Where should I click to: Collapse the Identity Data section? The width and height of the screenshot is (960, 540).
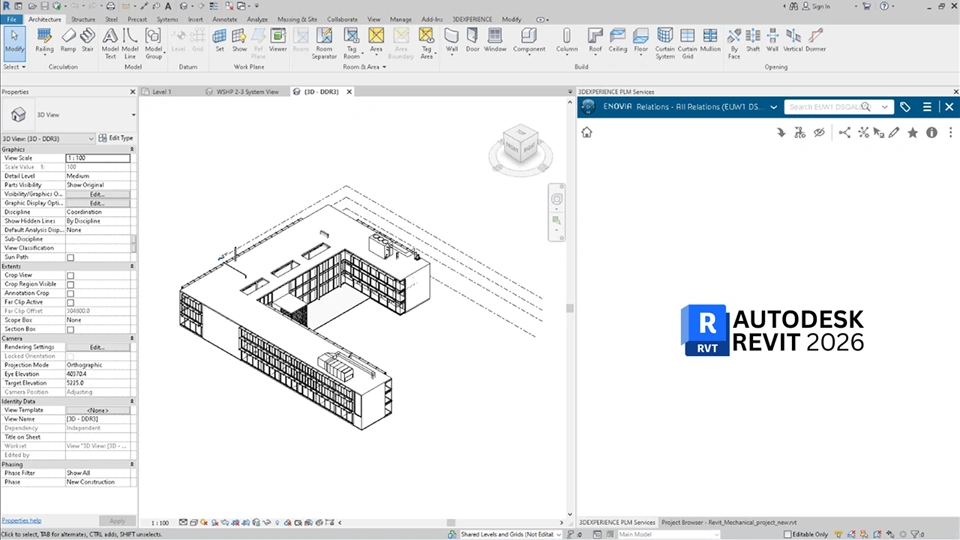pyautogui.click(x=132, y=401)
